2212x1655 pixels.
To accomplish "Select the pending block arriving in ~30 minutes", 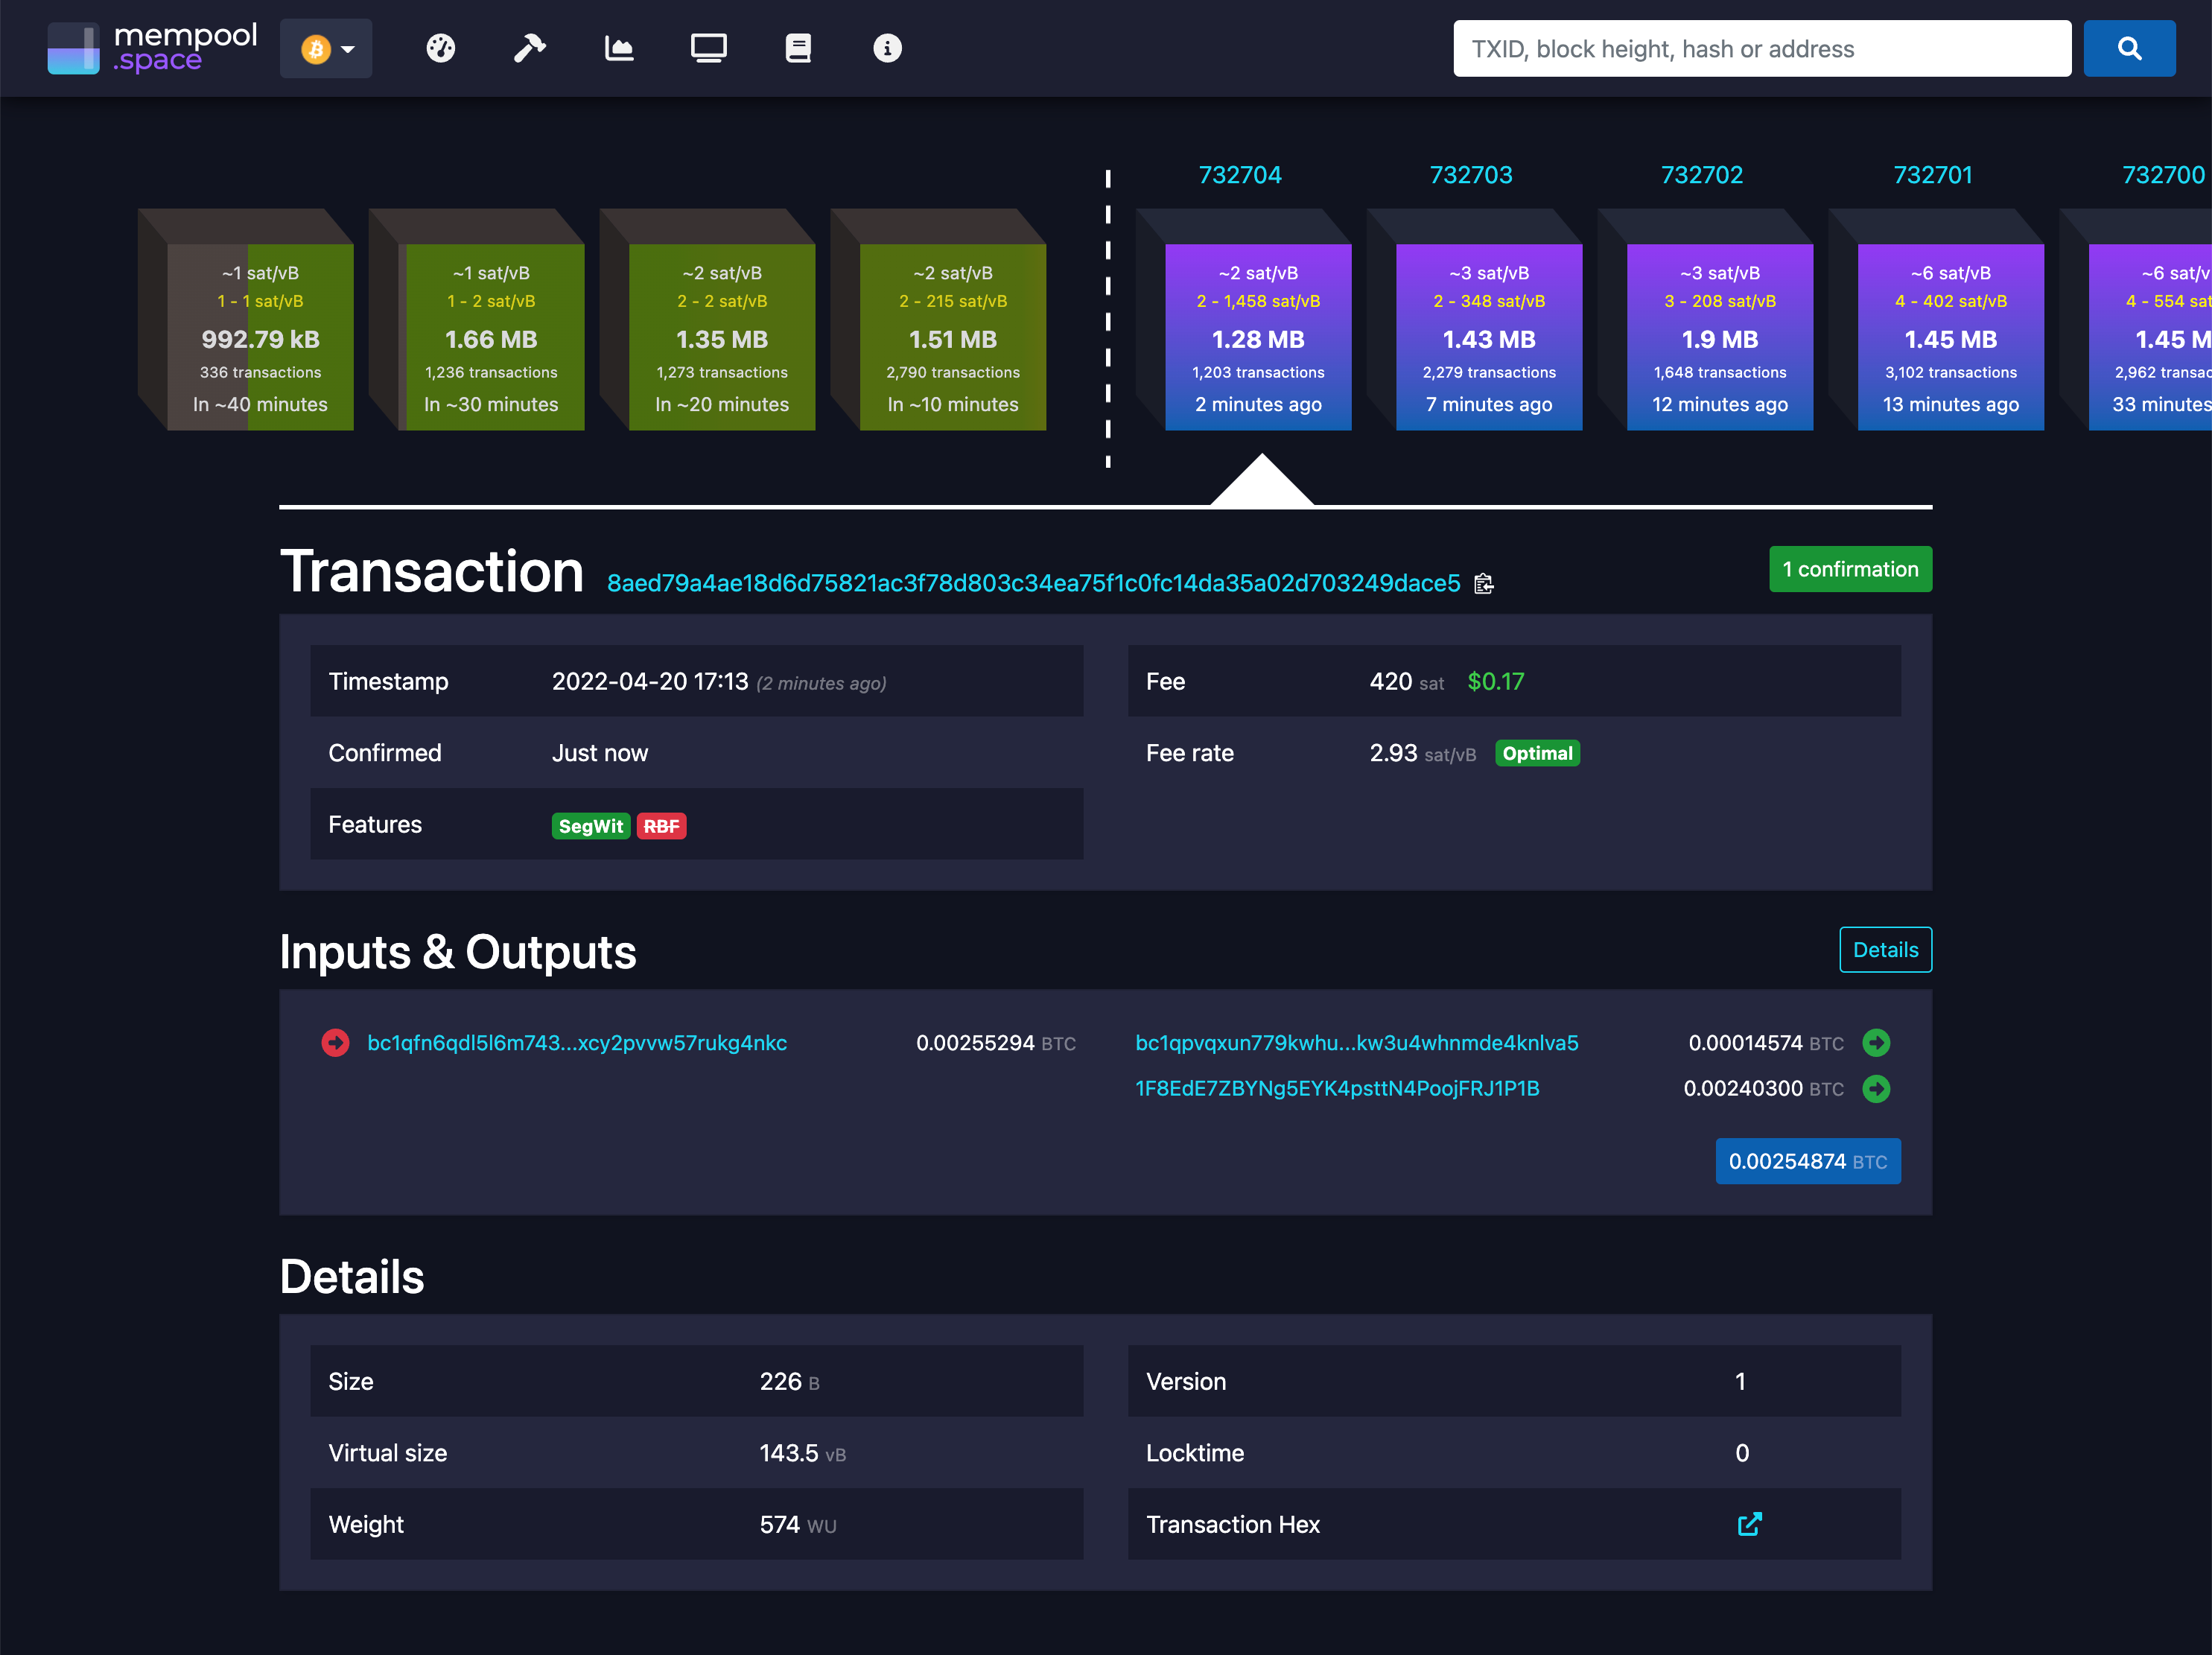I will [x=491, y=337].
